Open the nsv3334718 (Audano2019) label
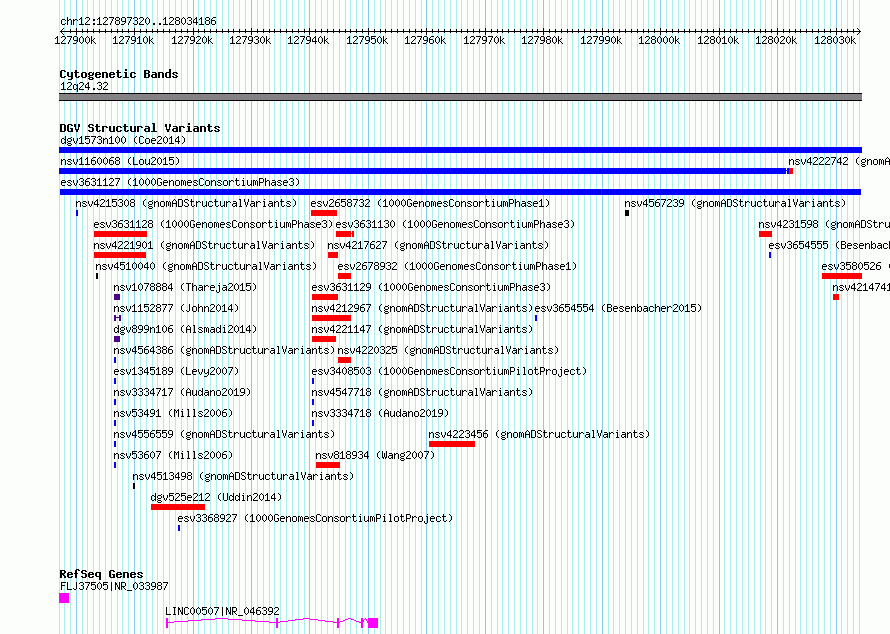 click(380, 413)
